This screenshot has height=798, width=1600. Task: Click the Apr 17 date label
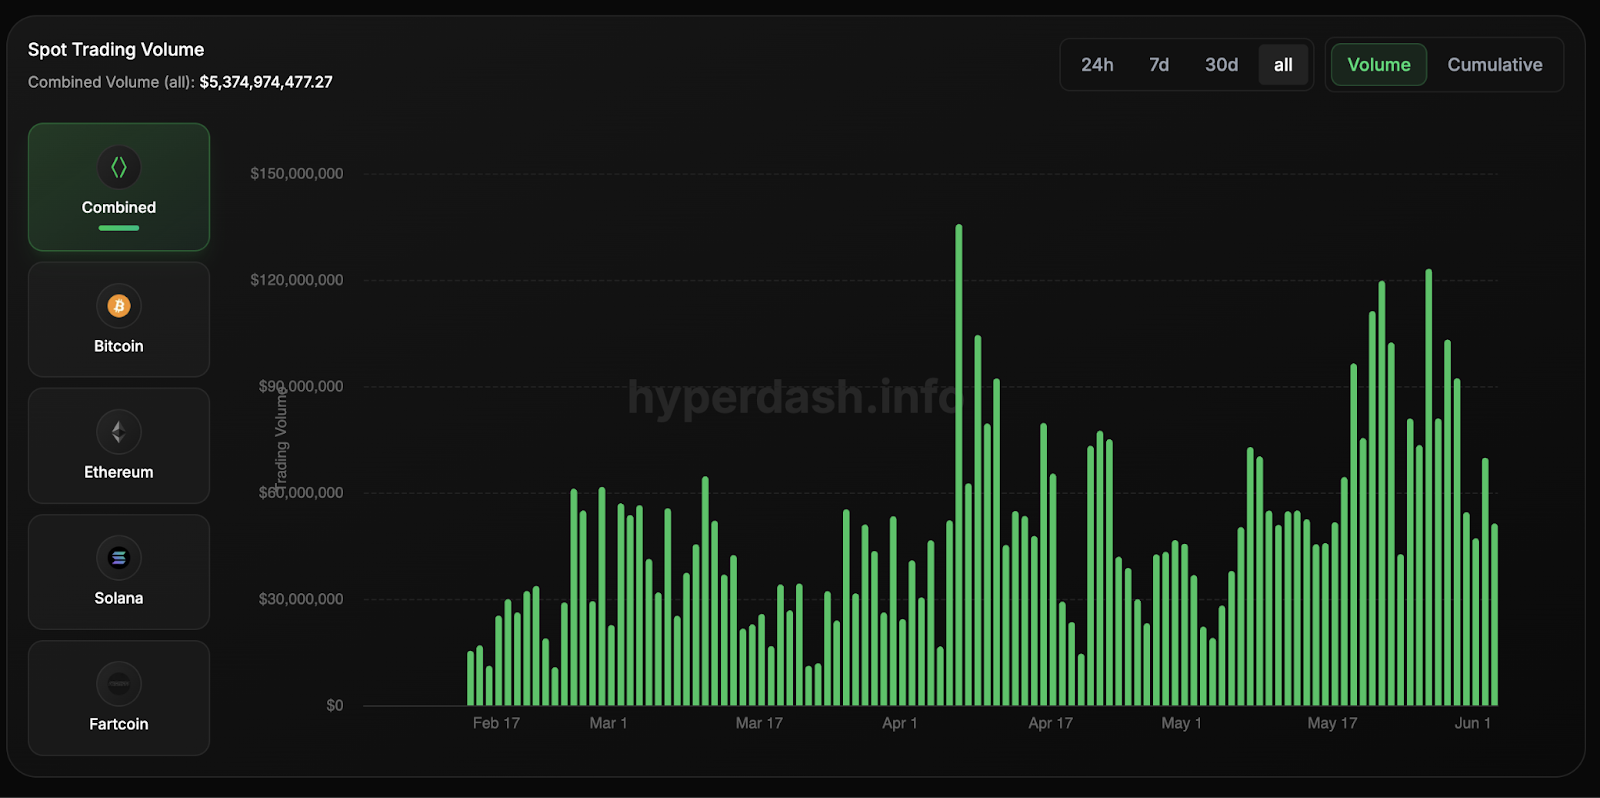(1050, 723)
